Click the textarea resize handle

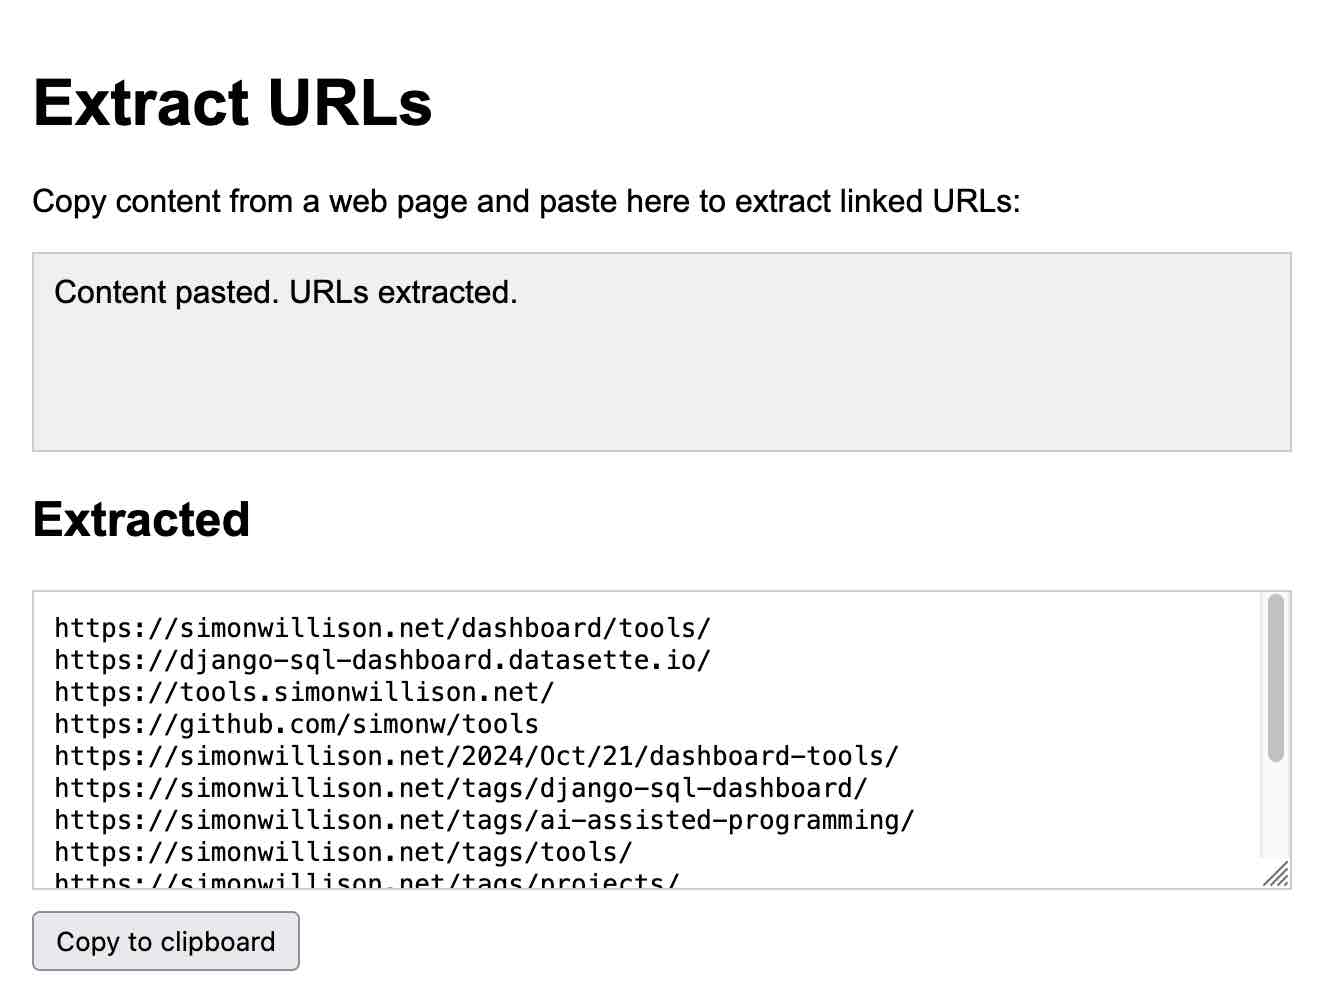click(1277, 876)
